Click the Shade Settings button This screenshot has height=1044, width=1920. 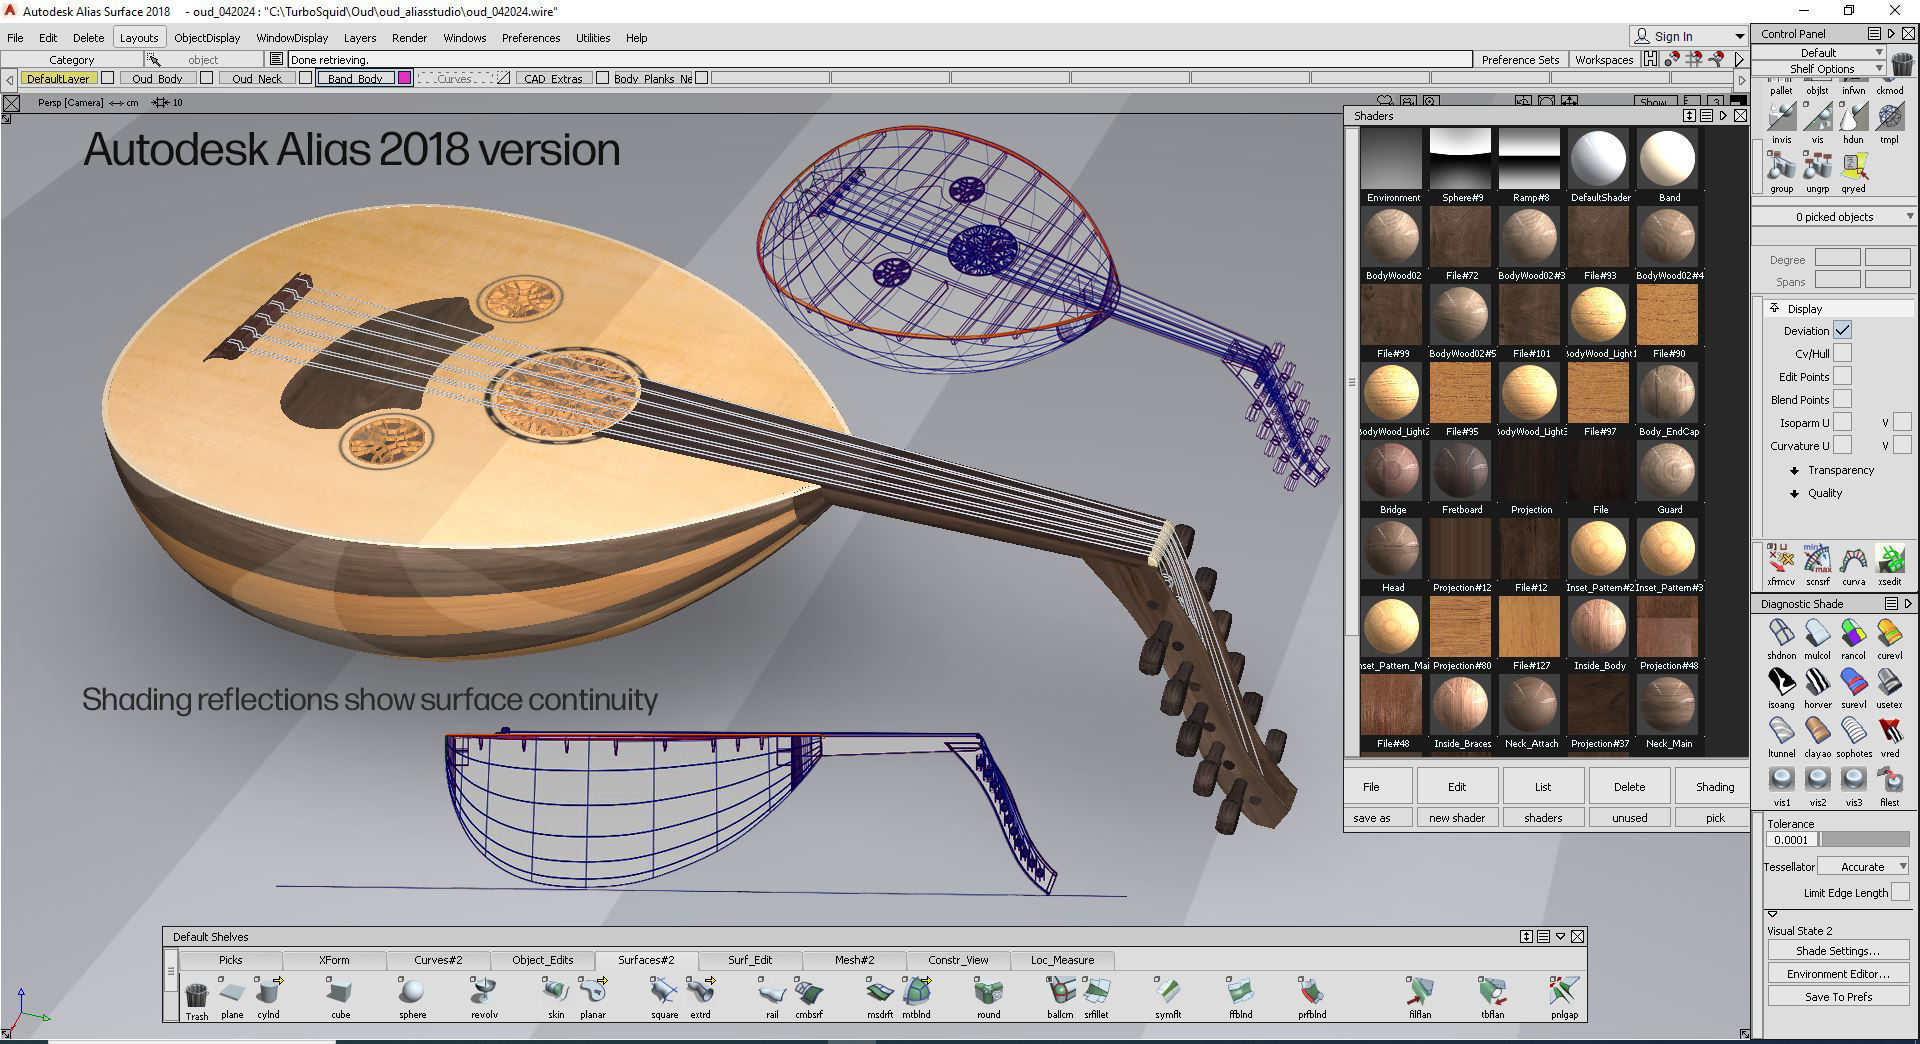(x=1838, y=951)
